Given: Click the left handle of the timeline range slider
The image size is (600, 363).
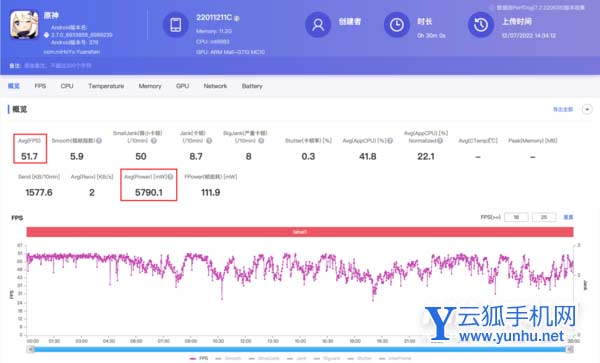Looking at the screenshot, I should tap(31, 349).
